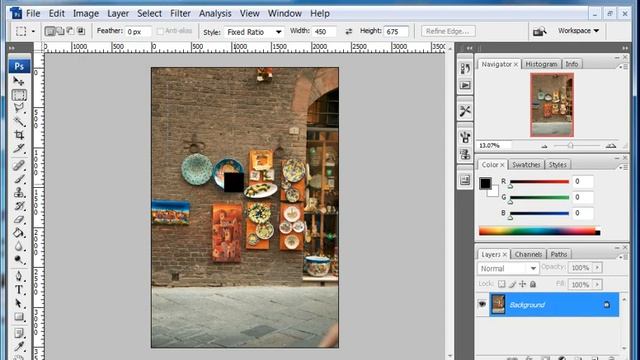This screenshot has height=360, width=640.
Task: Select the Paint Bucket tool
Action: pyautogui.click(x=19, y=233)
